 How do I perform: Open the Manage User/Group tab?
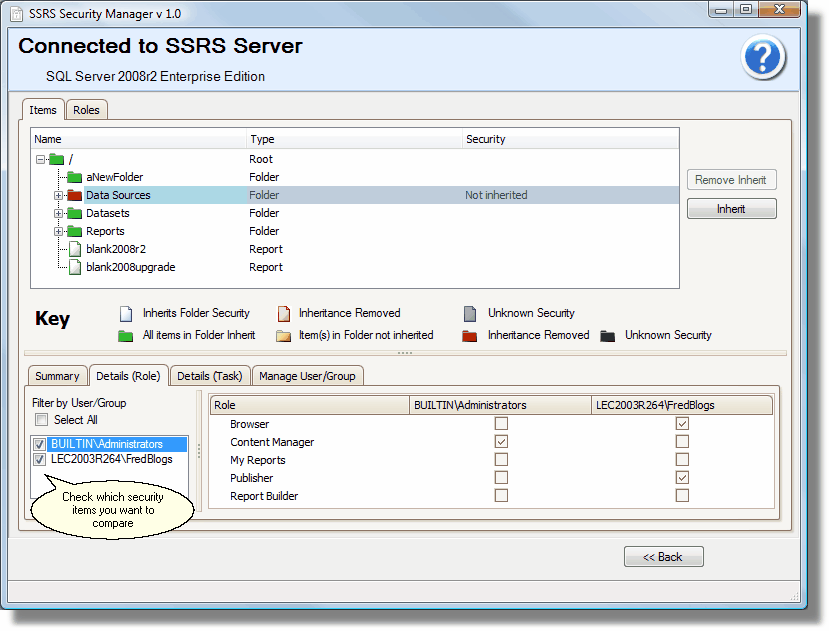[307, 376]
